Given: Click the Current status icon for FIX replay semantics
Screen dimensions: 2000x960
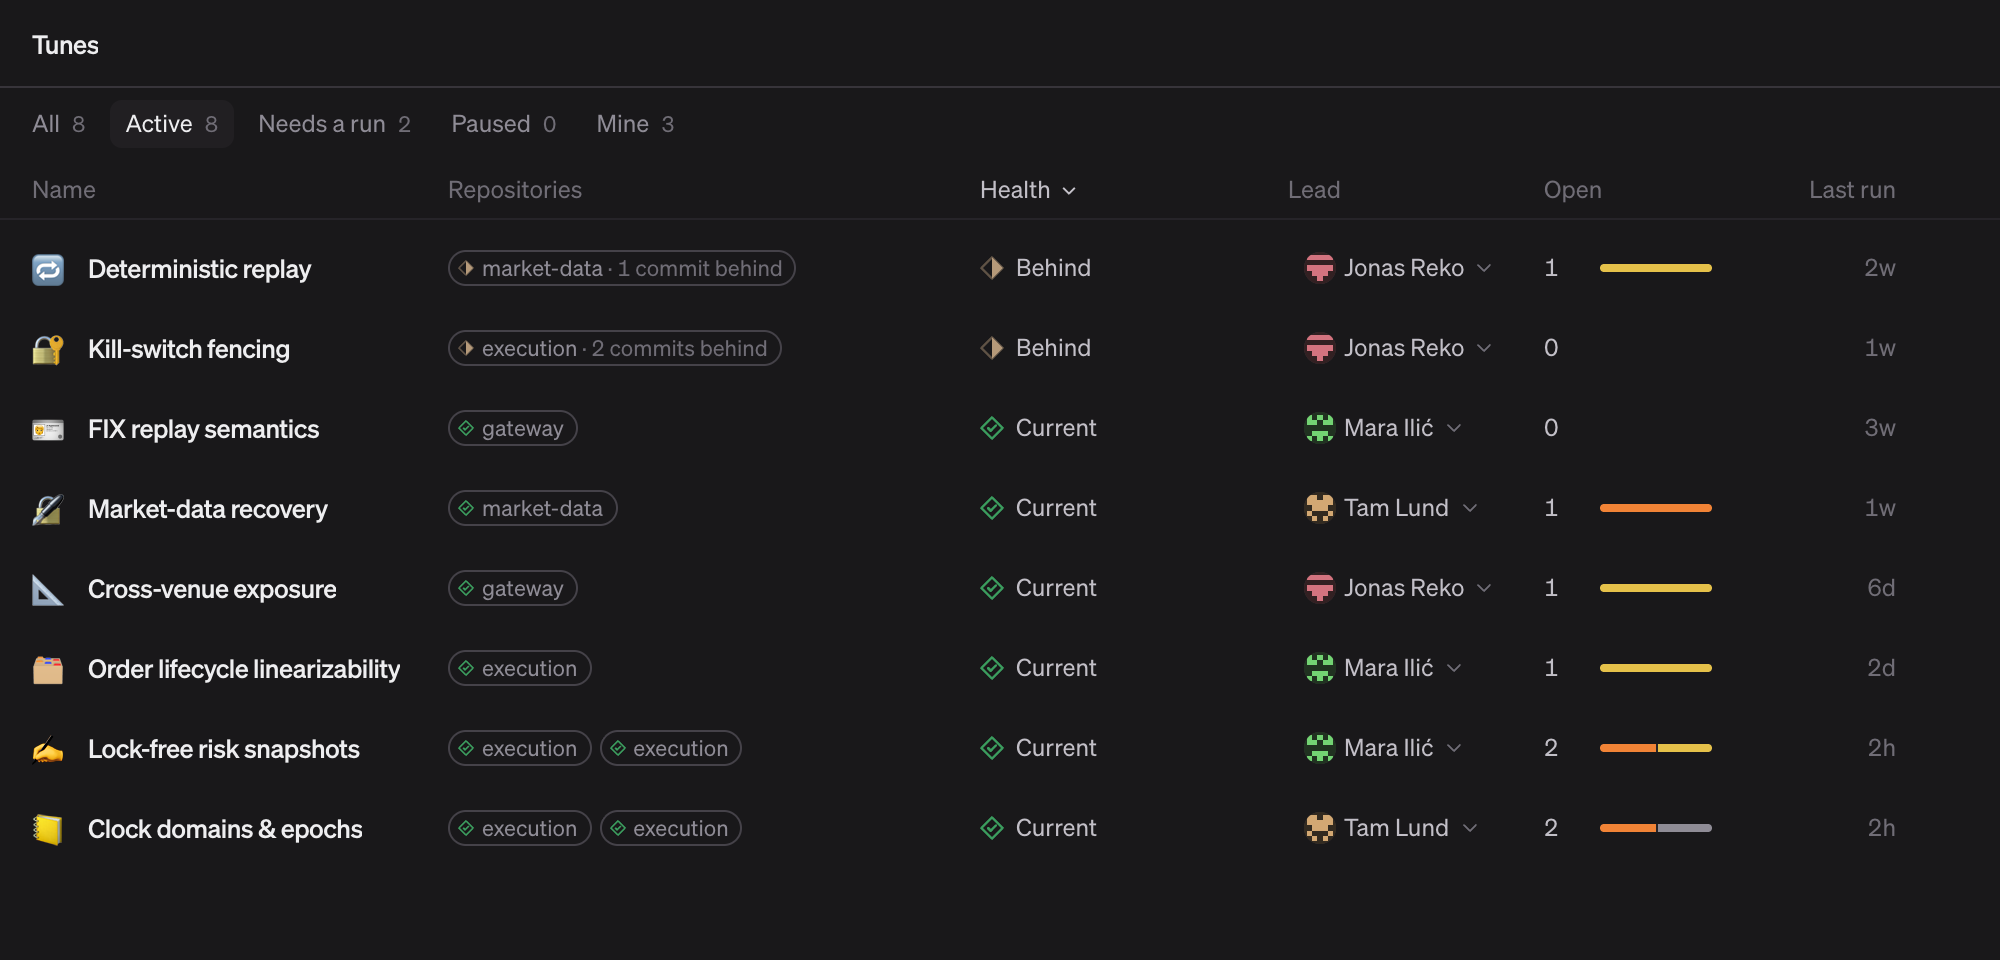Looking at the screenshot, I should coord(992,428).
